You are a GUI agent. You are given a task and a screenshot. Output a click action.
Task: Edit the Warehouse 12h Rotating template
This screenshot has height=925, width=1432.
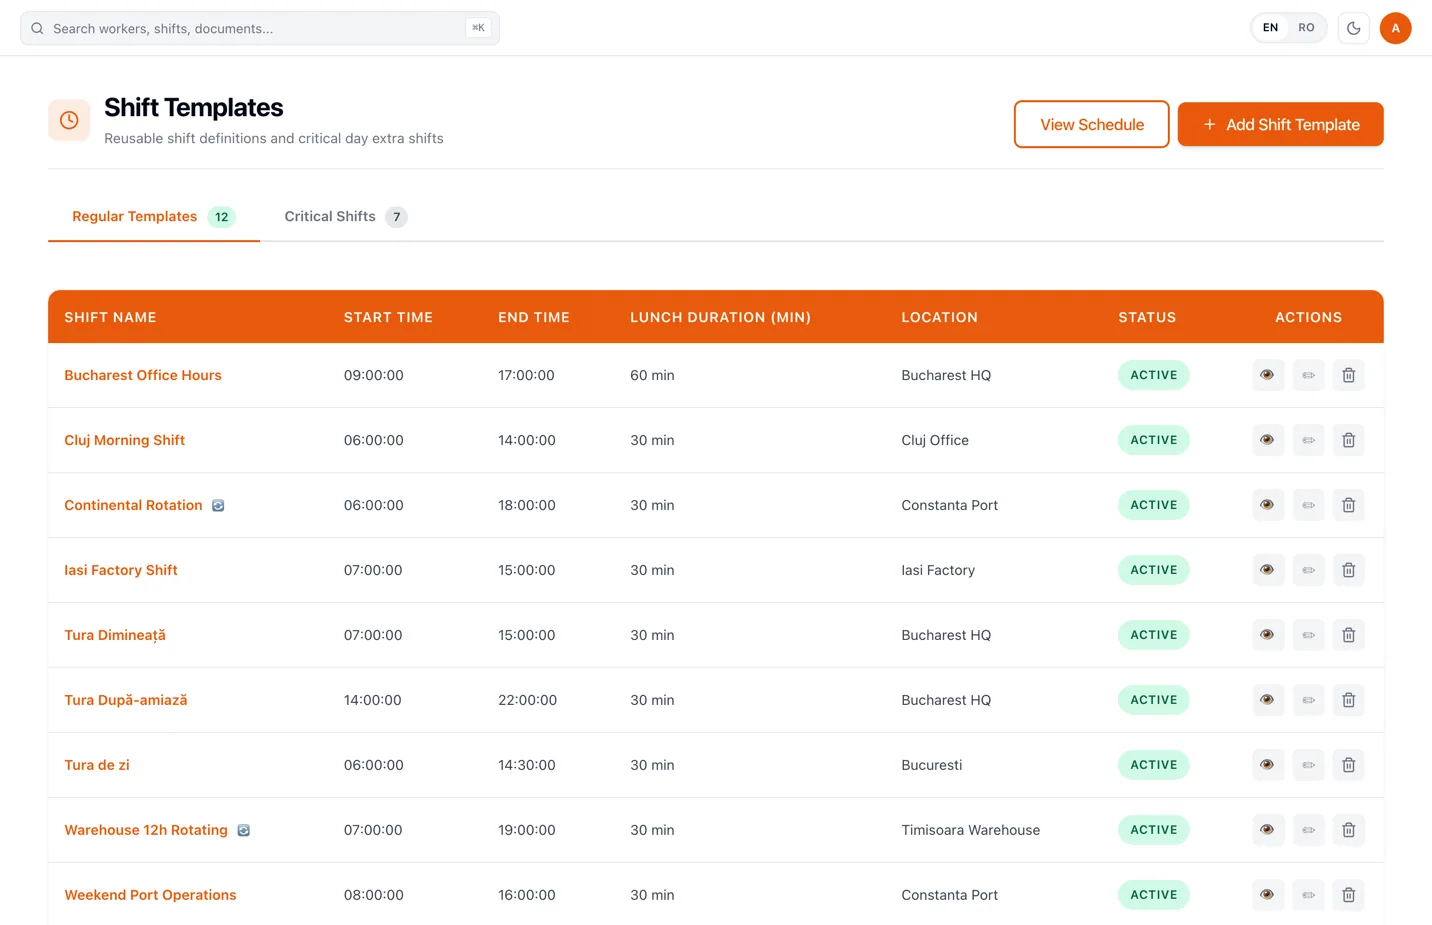(x=1308, y=830)
